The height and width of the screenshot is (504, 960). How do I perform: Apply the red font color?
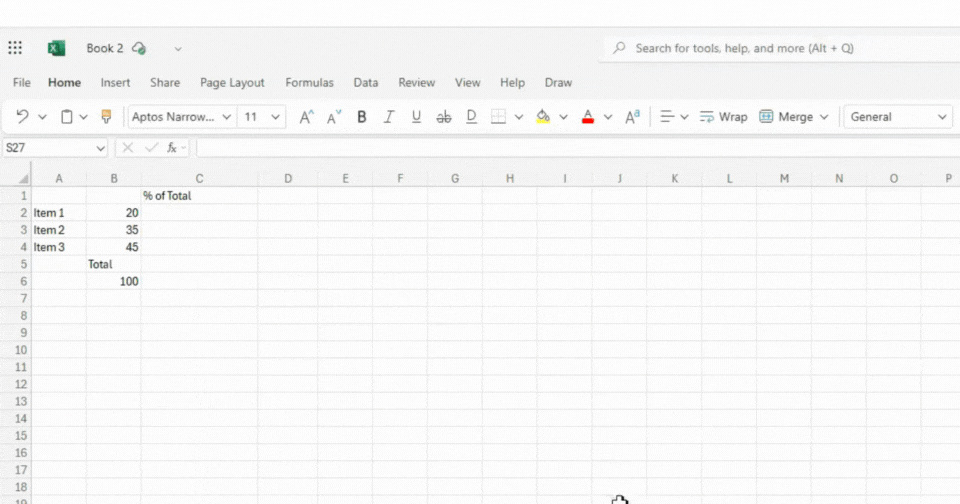click(x=588, y=116)
